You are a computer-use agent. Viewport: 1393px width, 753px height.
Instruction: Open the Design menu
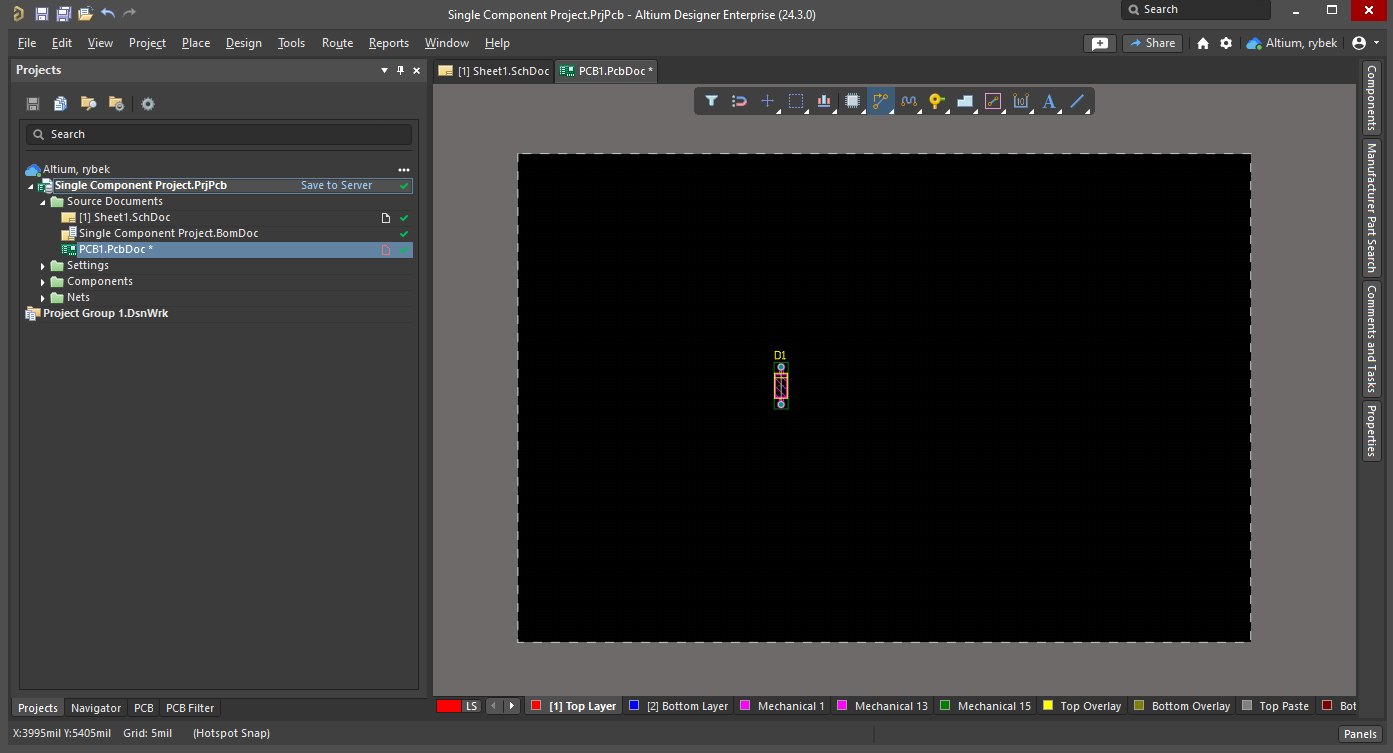[244, 43]
